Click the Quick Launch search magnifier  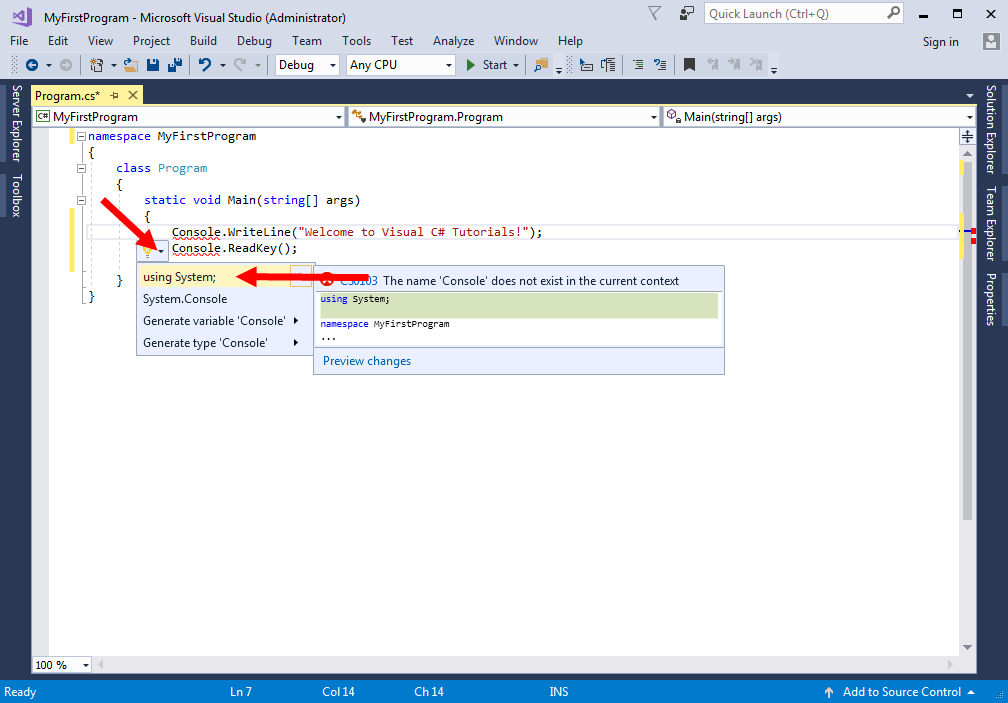point(894,13)
